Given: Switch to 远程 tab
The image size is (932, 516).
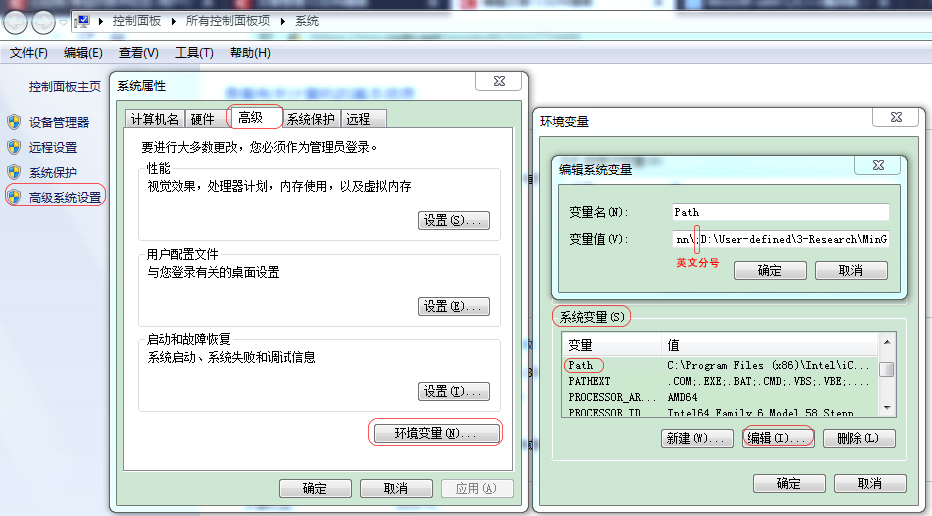Looking at the screenshot, I should [x=363, y=119].
